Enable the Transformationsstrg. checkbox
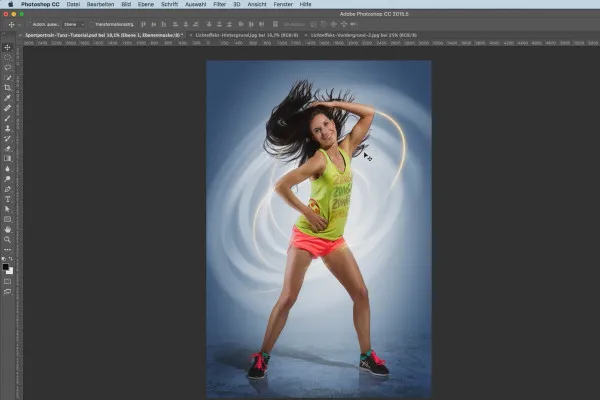The width and height of the screenshot is (600, 400). tap(91, 24)
